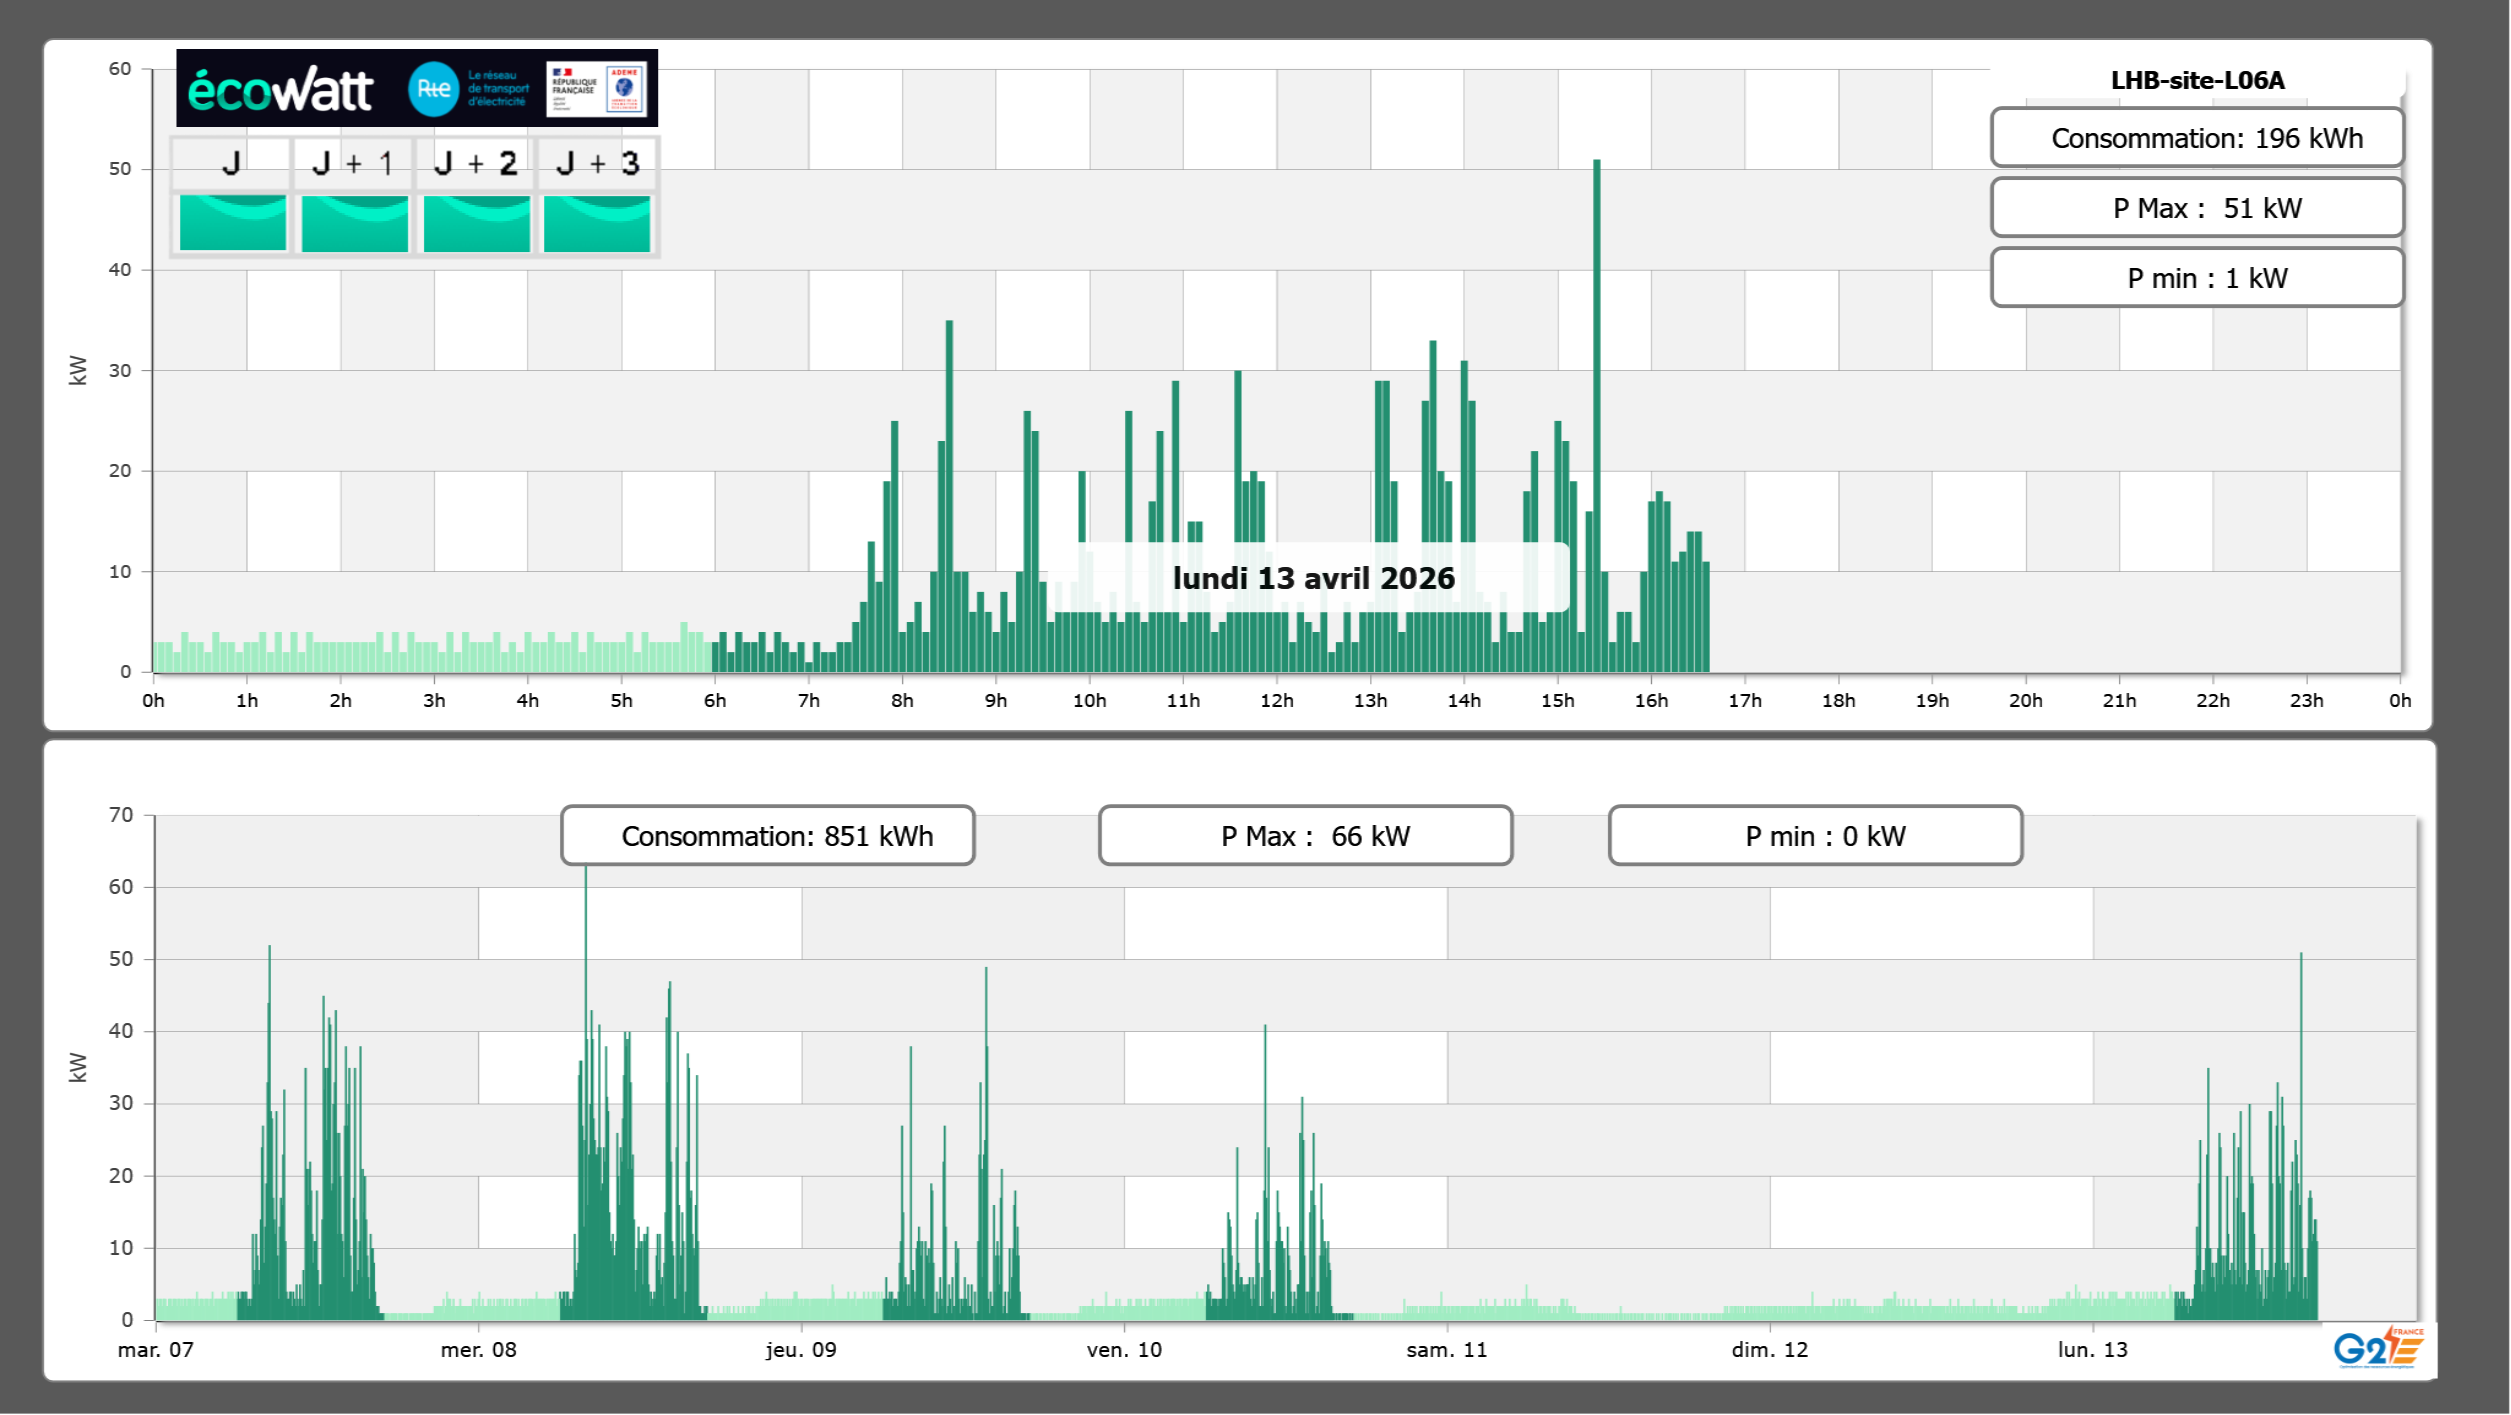Image resolution: width=2511 pixels, height=1415 pixels.
Task: Select the J day tab
Action: pos(231,164)
